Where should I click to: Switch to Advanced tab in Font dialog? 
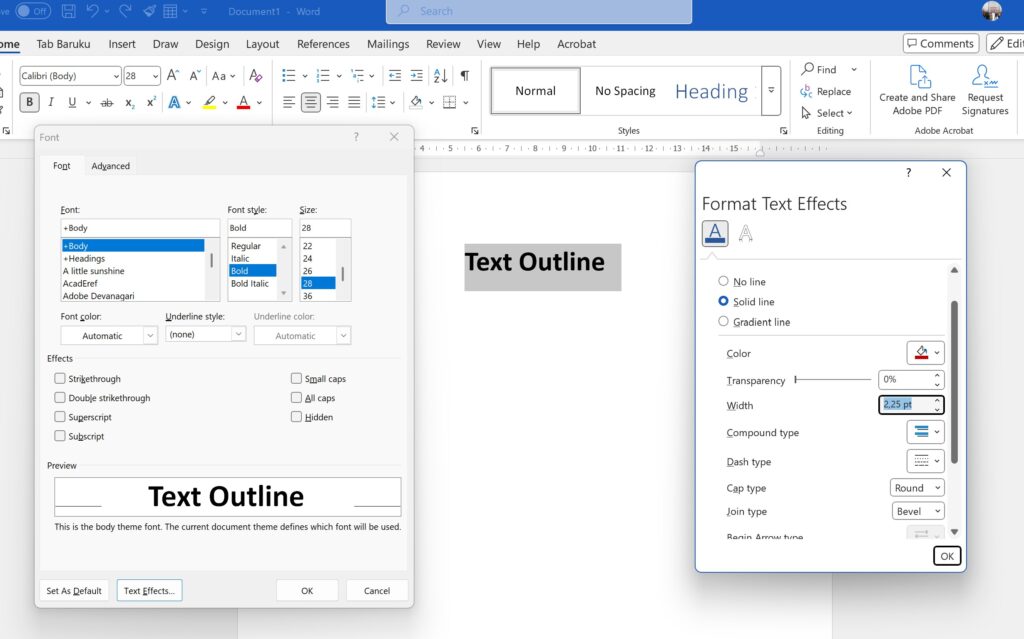pyautogui.click(x=110, y=166)
